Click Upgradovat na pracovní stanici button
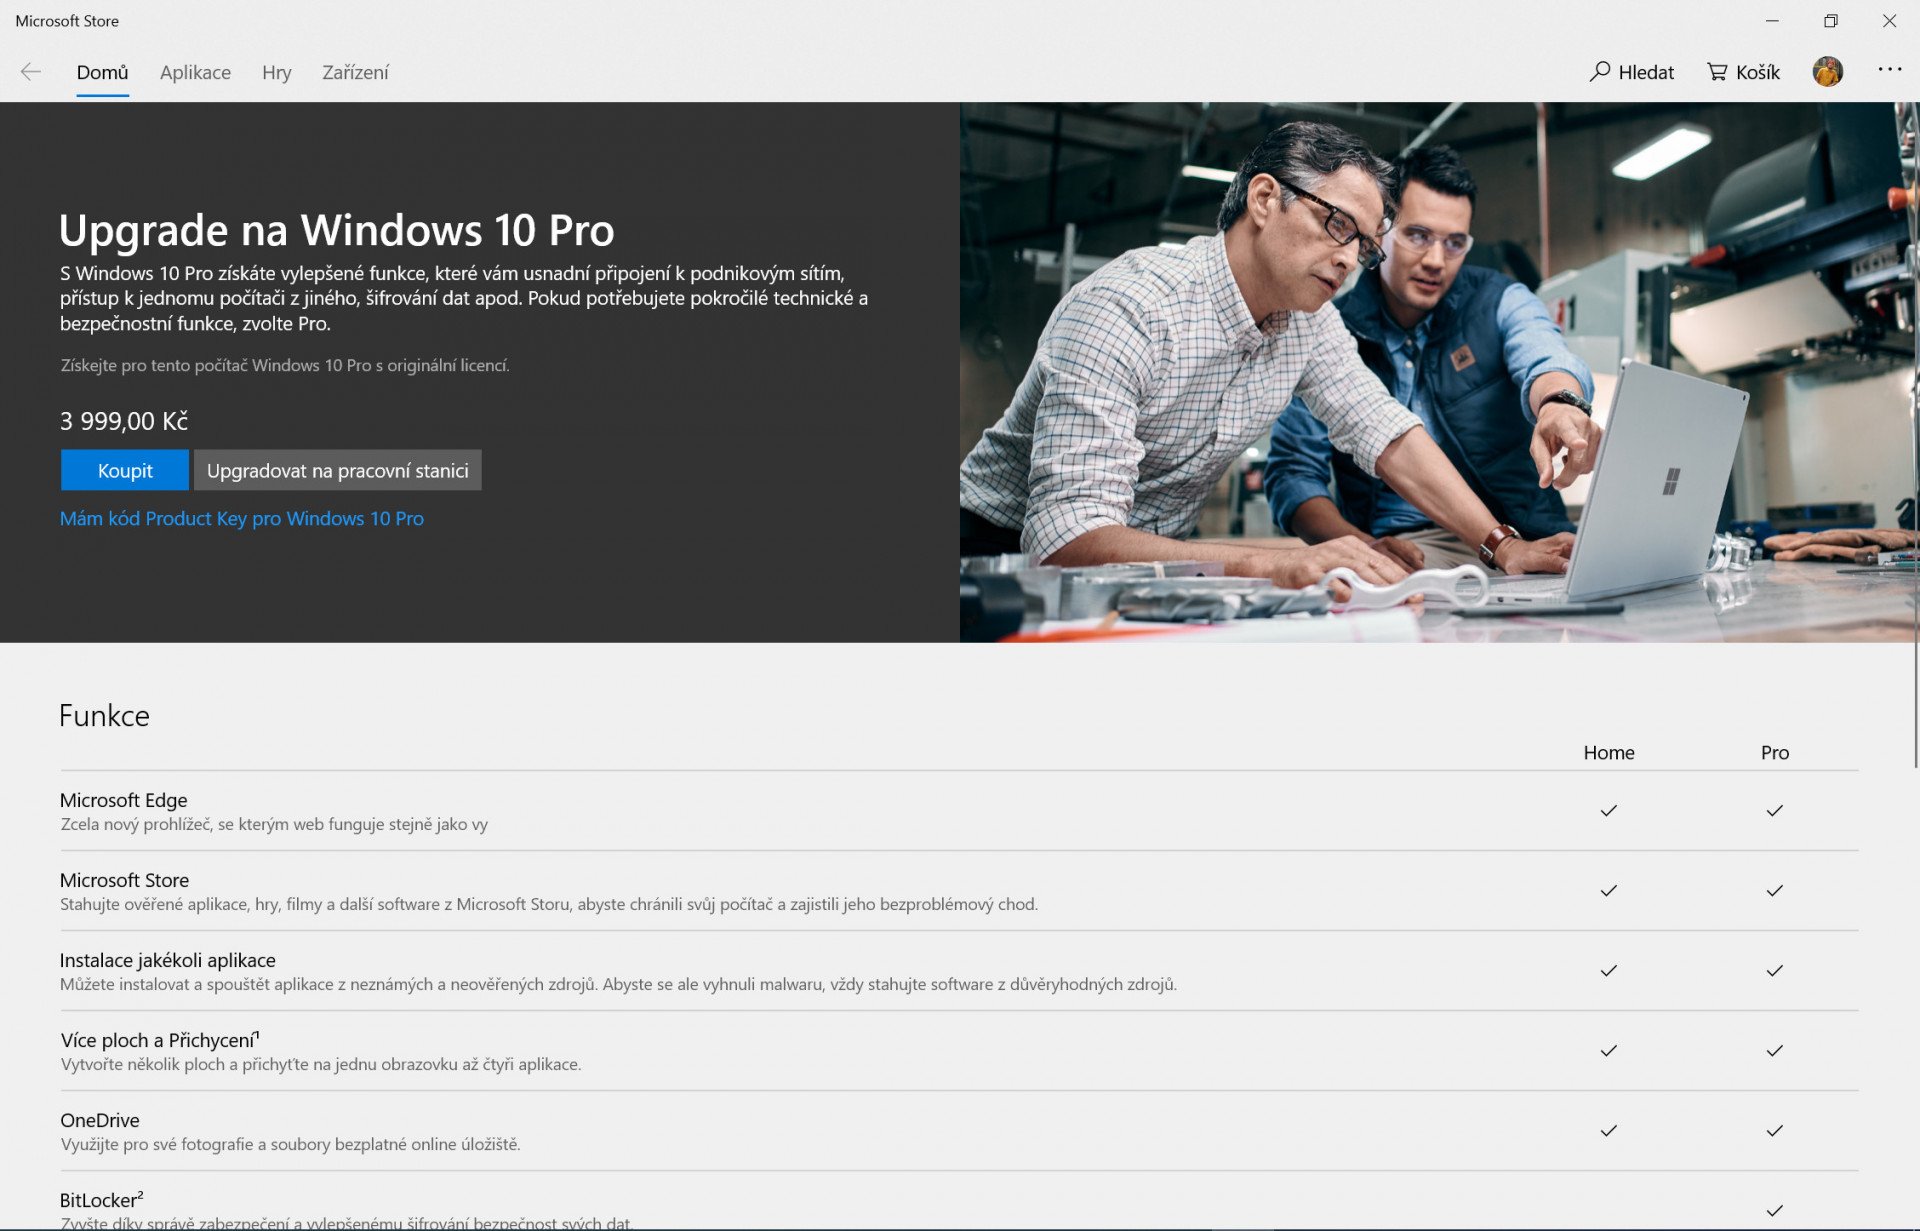Screen dimensions: 1920x1231 click(337, 470)
